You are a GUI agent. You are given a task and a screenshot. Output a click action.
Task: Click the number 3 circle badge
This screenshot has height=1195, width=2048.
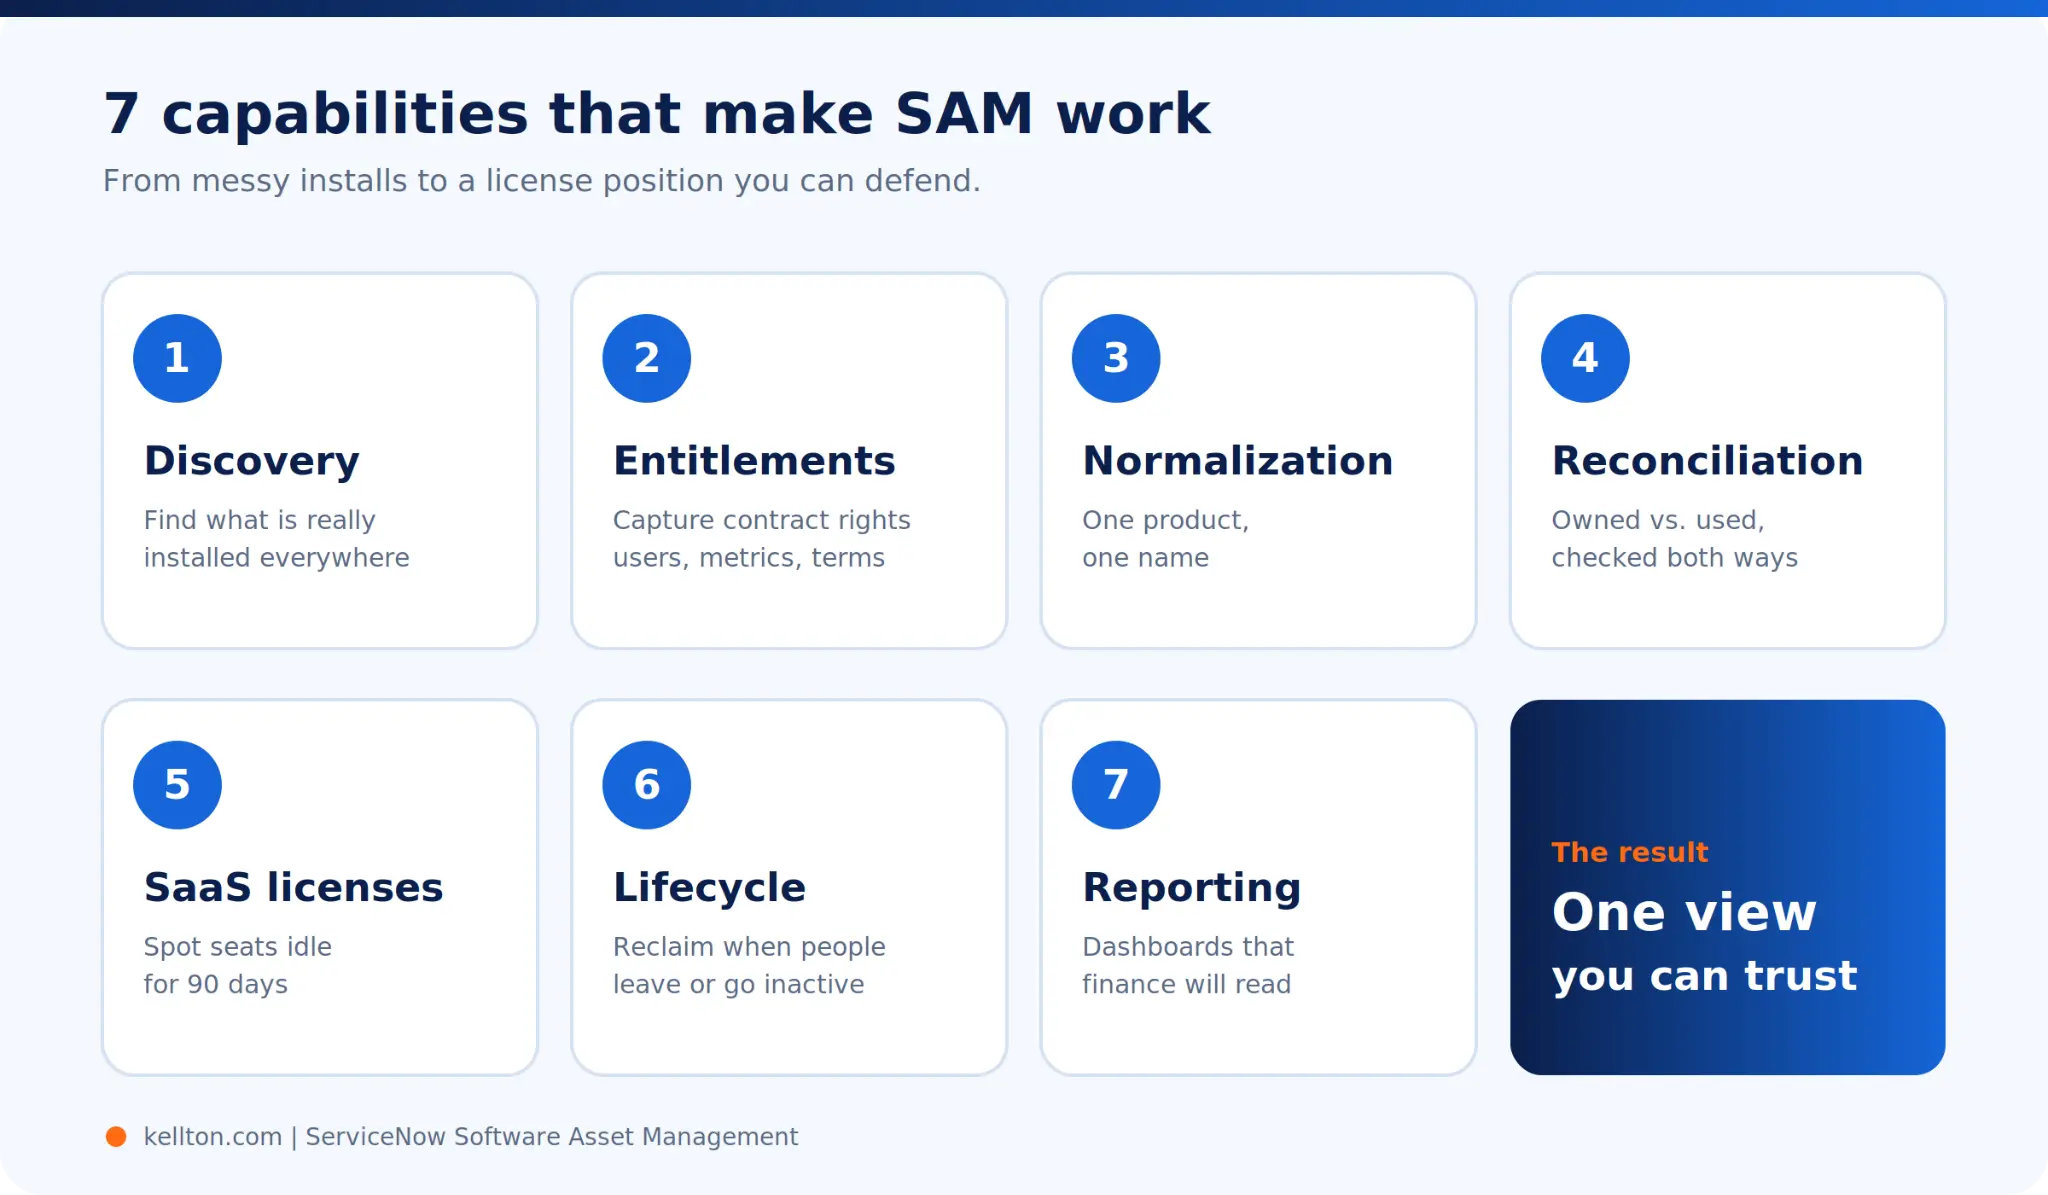(x=1116, y=358)
